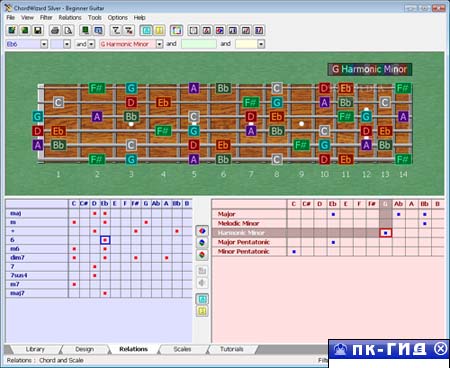Open the View menu
The height and width of the screenshot is (368, 450).
(x=27, y=17)
